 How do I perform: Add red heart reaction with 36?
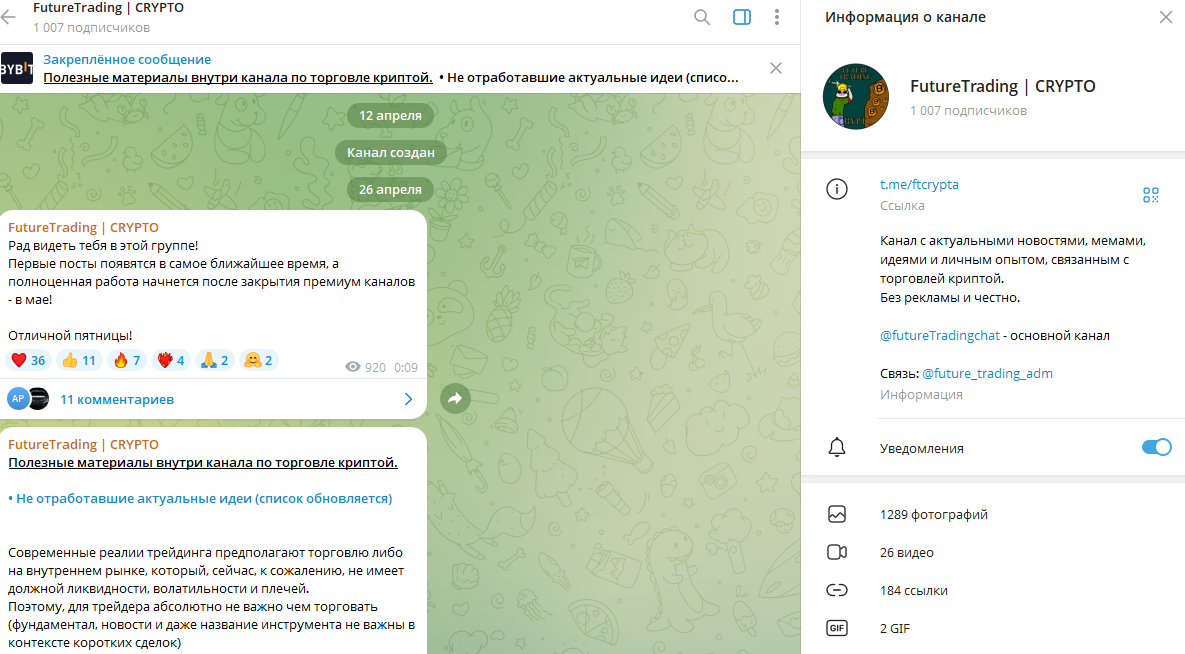(x=28, y=361)
